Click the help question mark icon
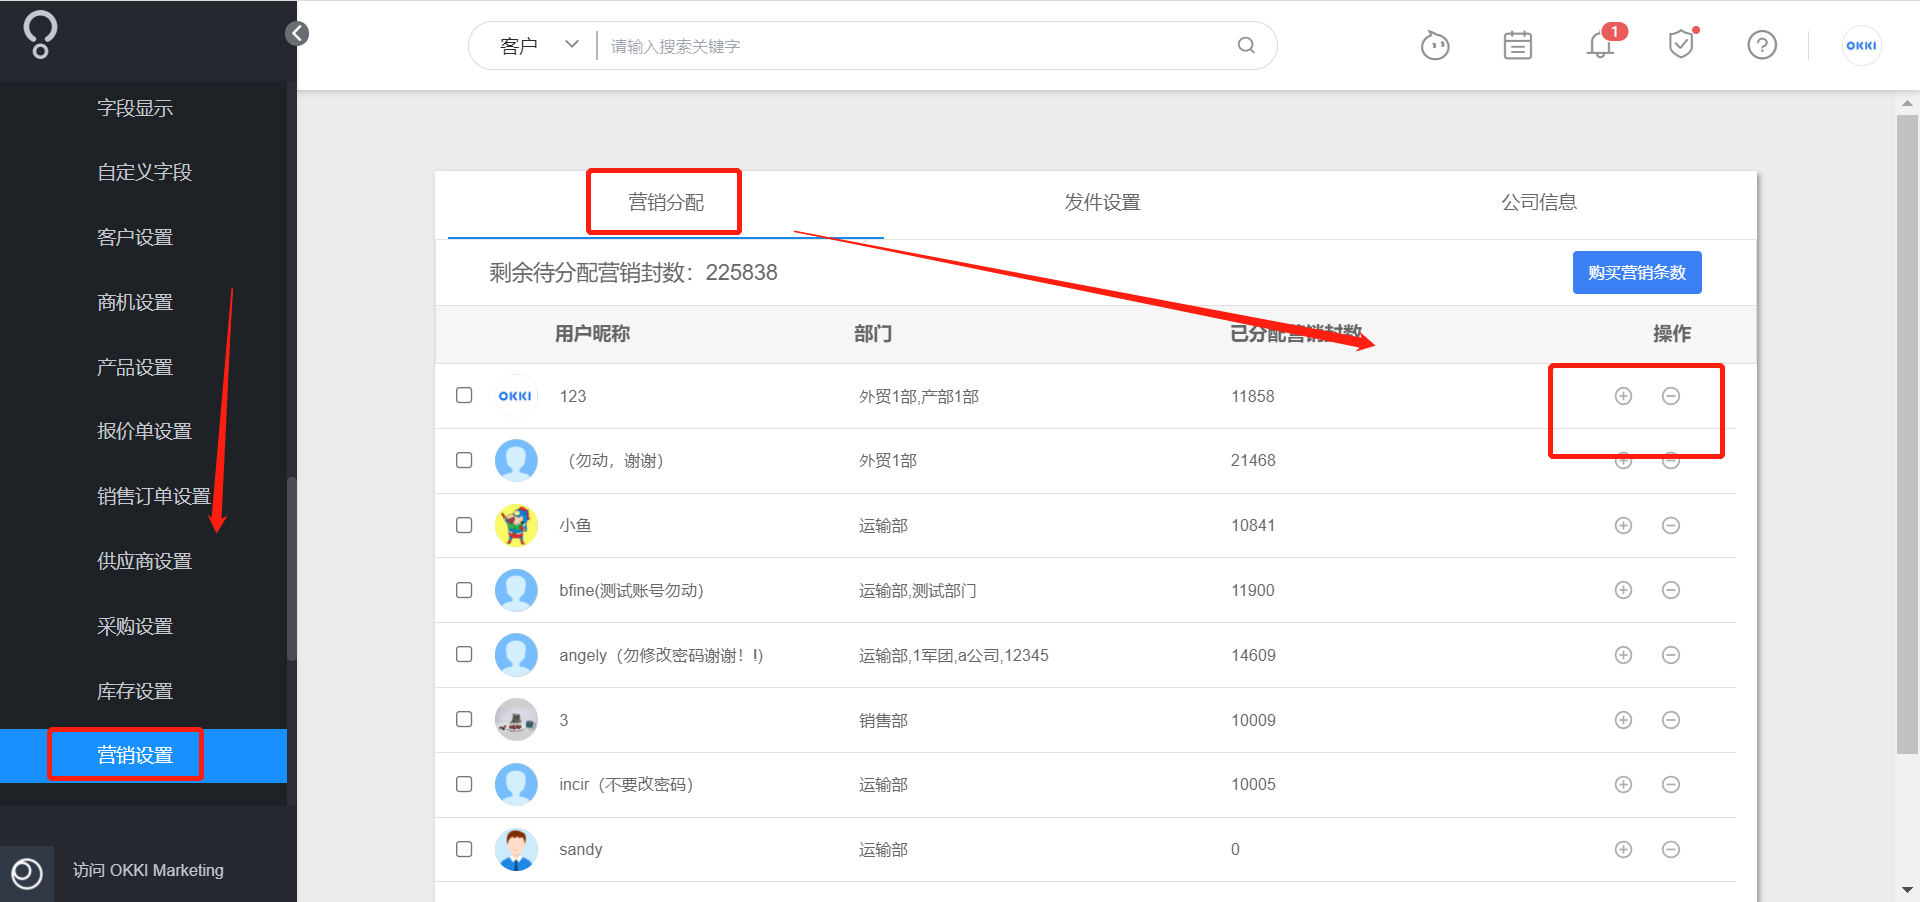The height and width of the screenshot is (902, 1920). tap(1761, 45)
